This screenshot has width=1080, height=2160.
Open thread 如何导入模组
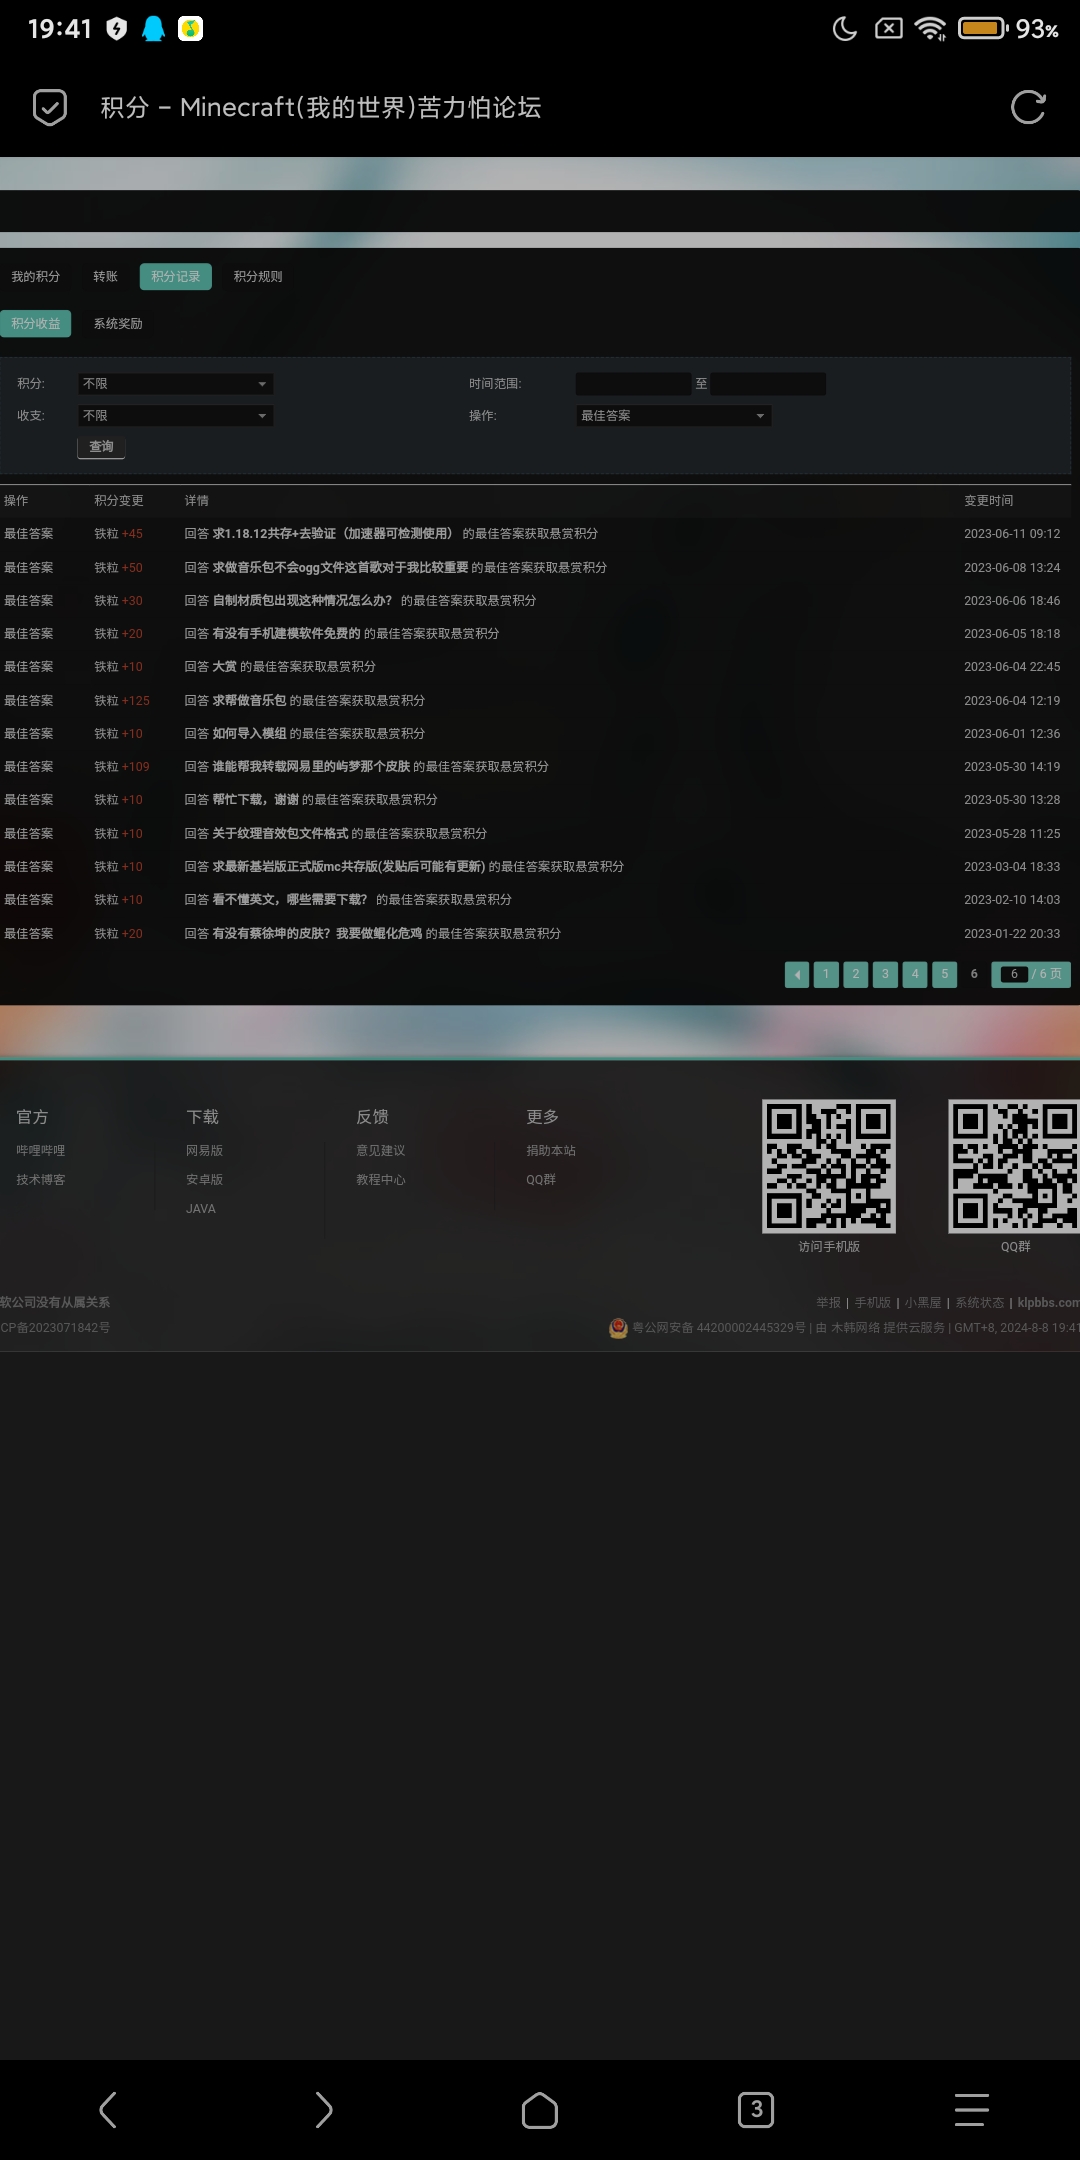[249, 734]
